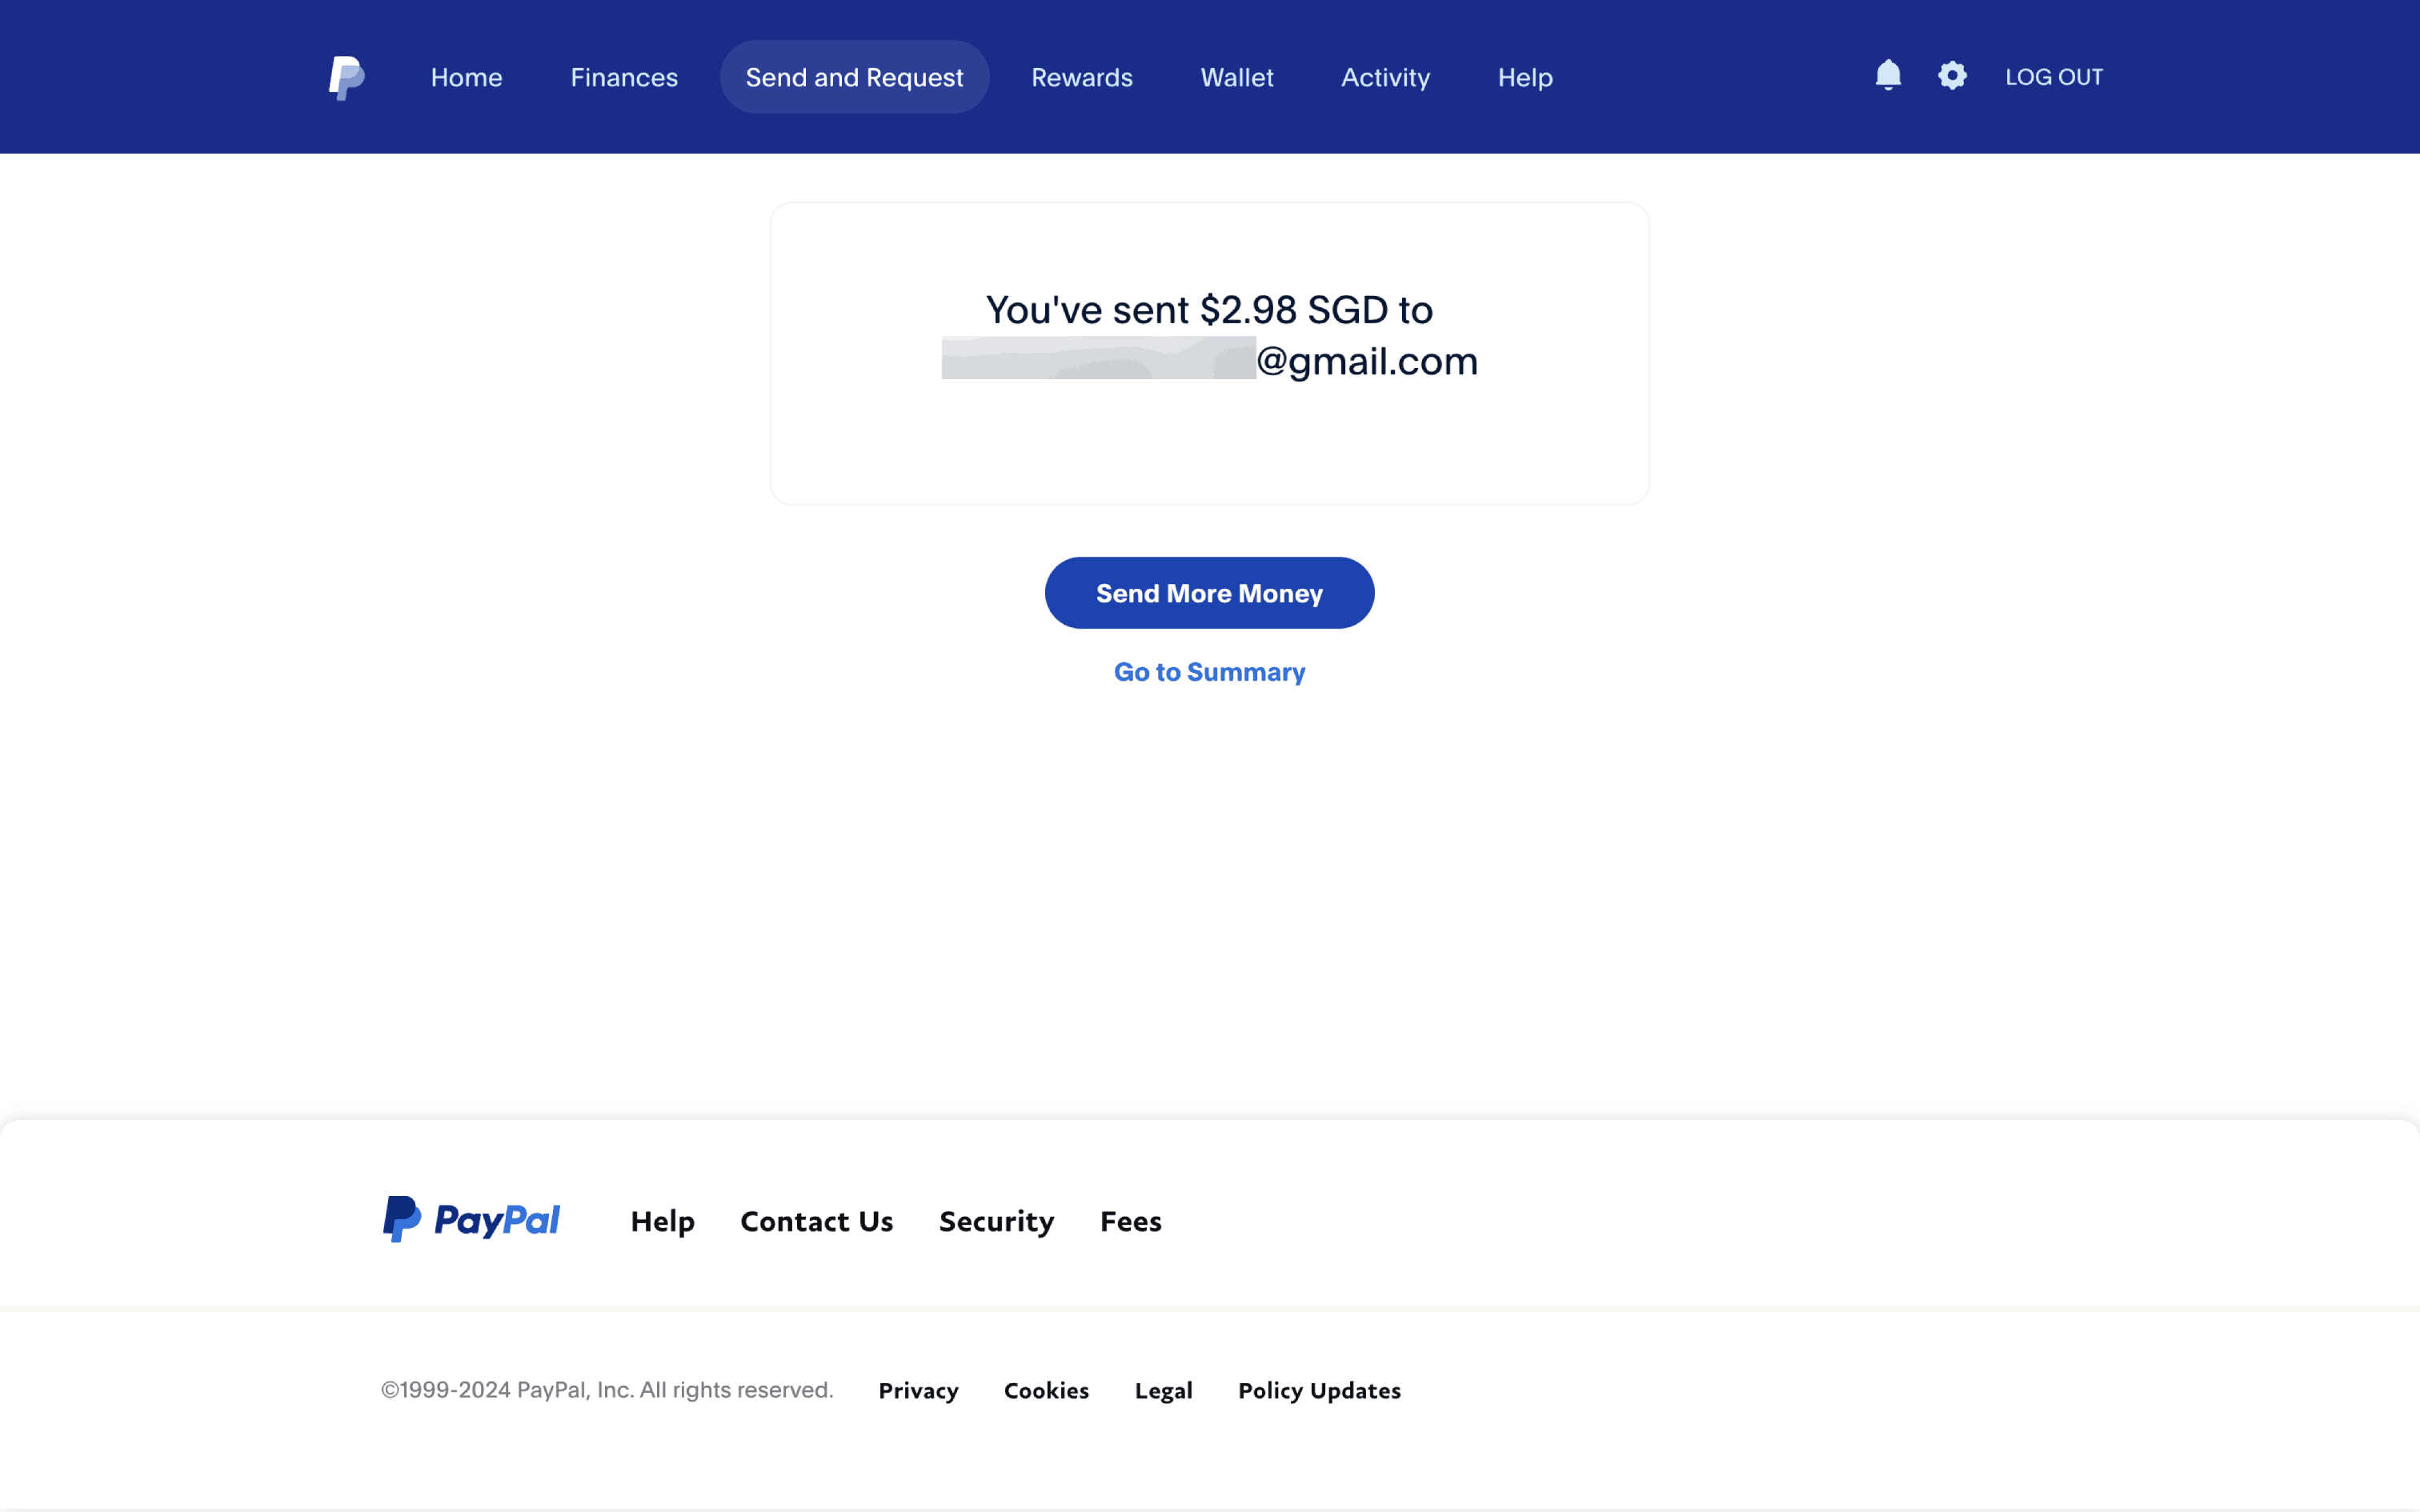The image size is (2420, 1512).
Task: Go to the Home tab
Action: [466, 77]
